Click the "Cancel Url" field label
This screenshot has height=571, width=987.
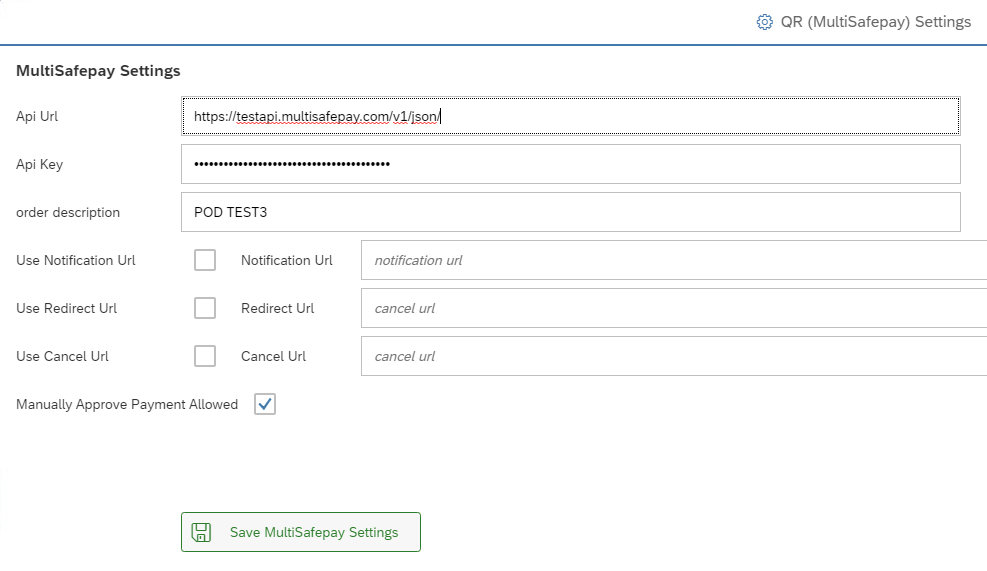point(273,356)
